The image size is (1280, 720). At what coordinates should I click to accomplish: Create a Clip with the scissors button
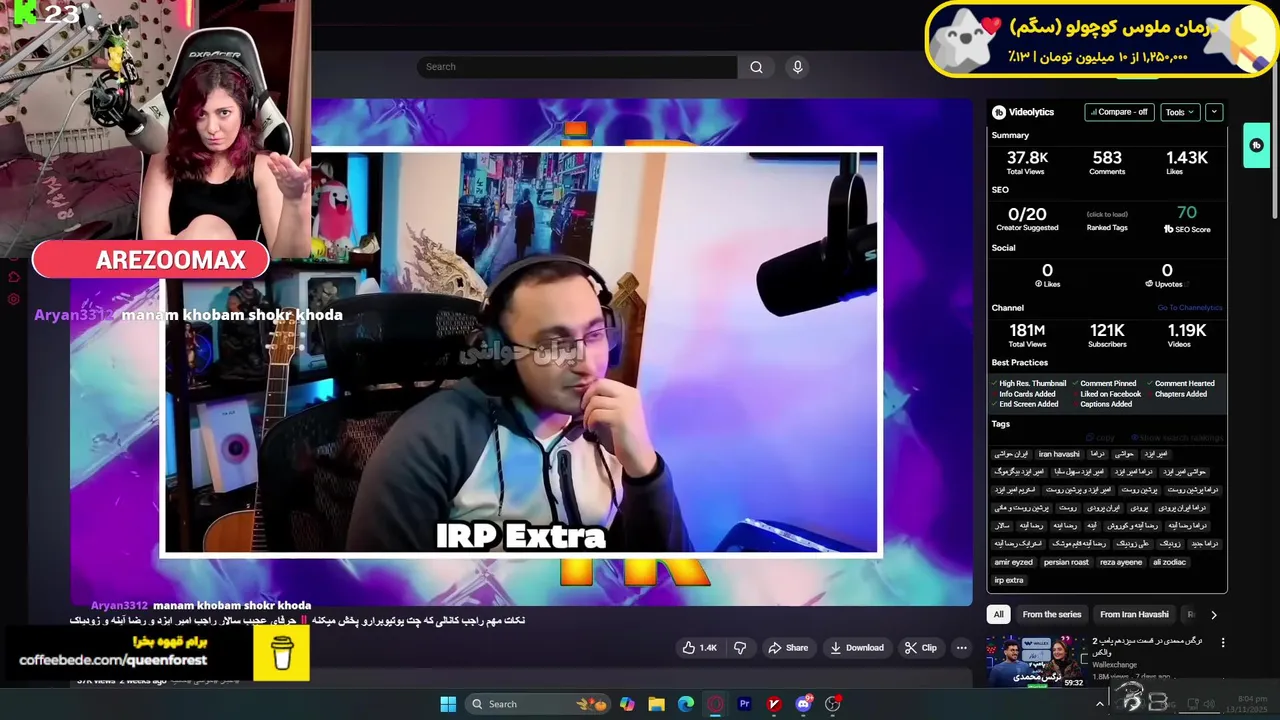click(x=920, y=648)
